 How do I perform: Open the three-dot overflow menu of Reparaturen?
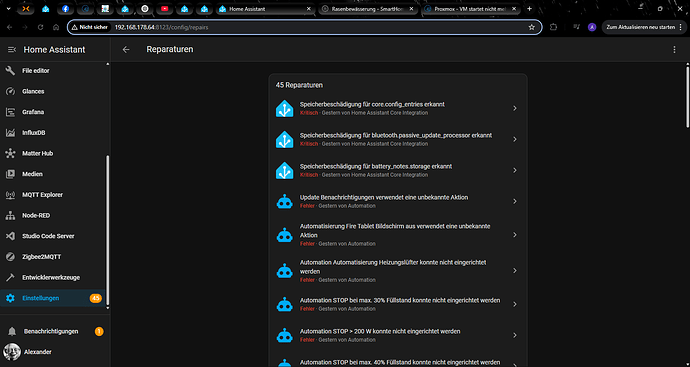point(674,50)
